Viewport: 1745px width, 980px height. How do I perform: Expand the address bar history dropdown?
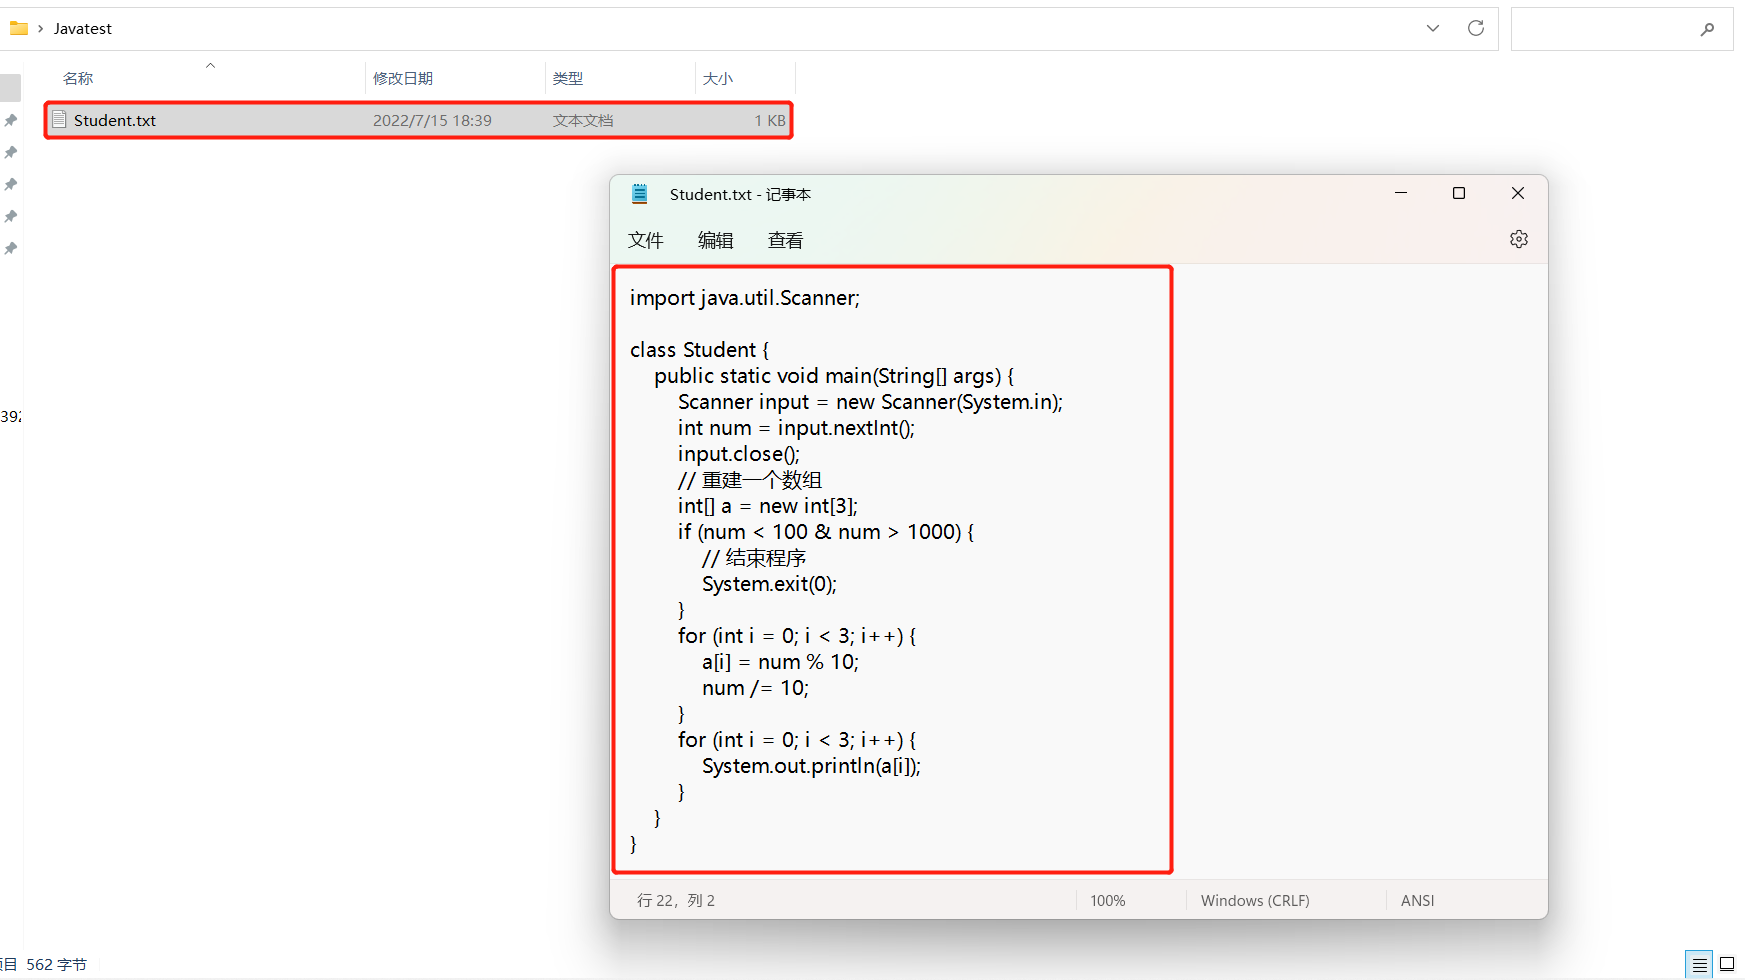(x=1433, y=28)
